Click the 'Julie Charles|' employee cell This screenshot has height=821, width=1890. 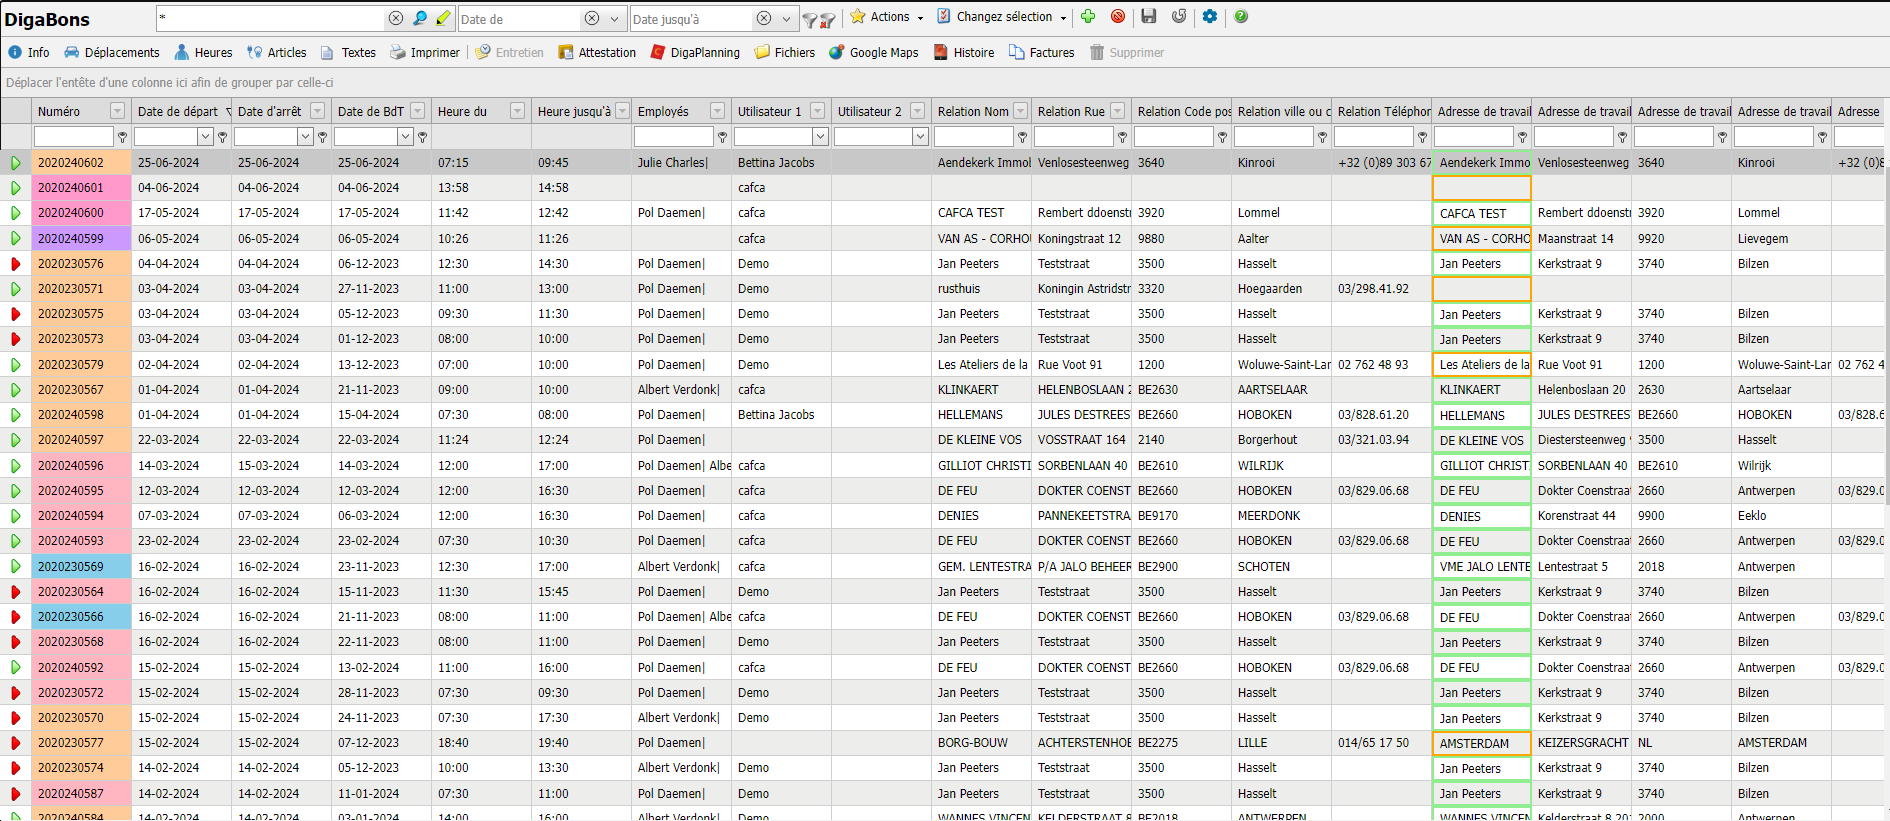click(682, 162)
